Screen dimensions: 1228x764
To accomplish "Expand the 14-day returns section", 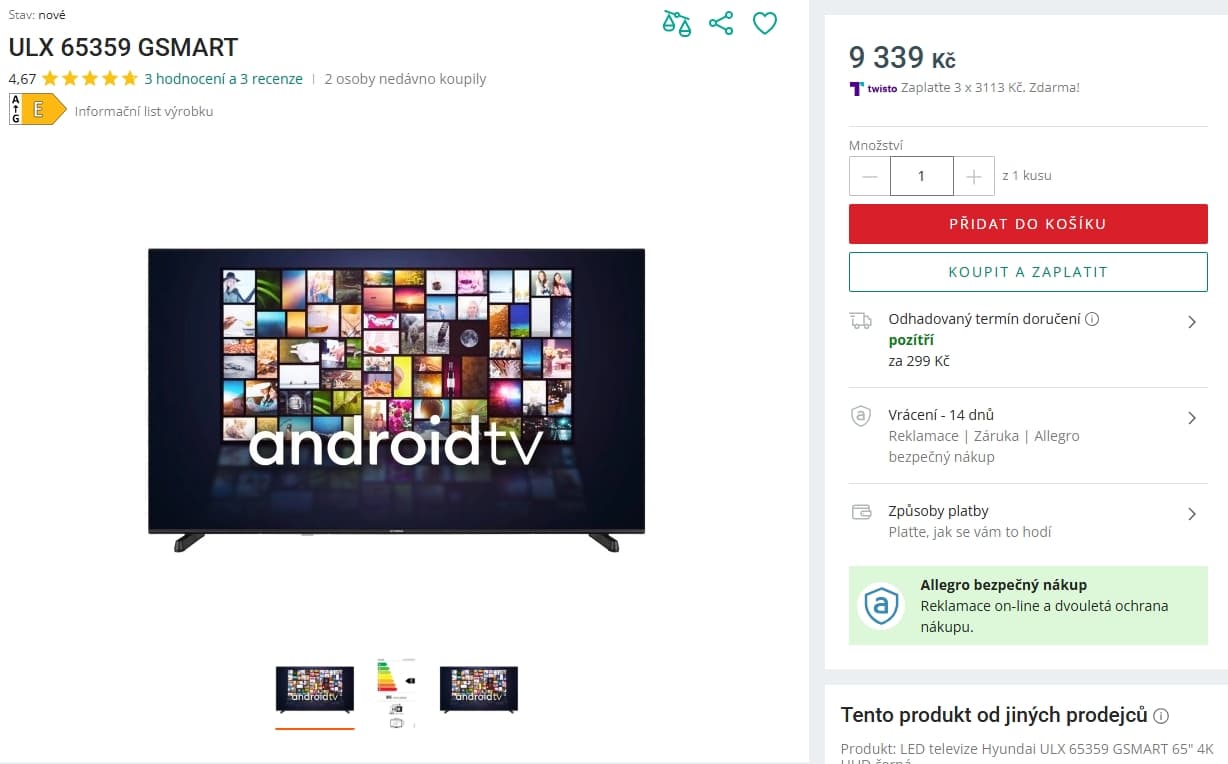I will 1028,436.
